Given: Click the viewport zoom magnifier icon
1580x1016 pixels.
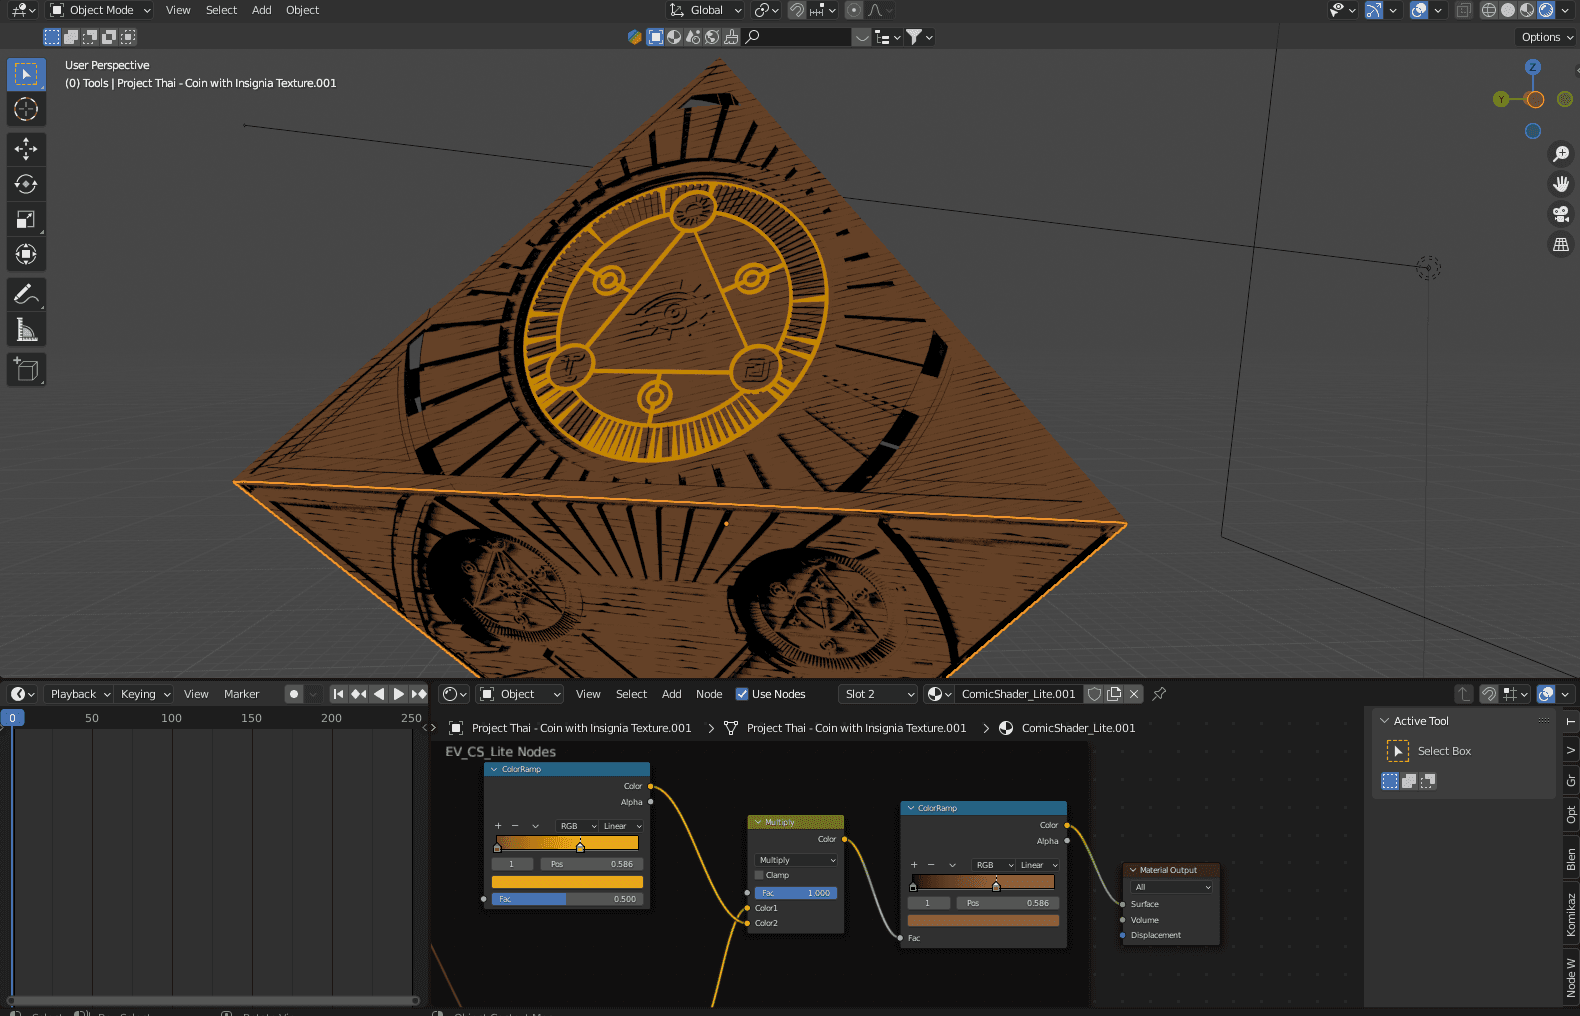Looking at the screenshot, I should [1560, 154].
